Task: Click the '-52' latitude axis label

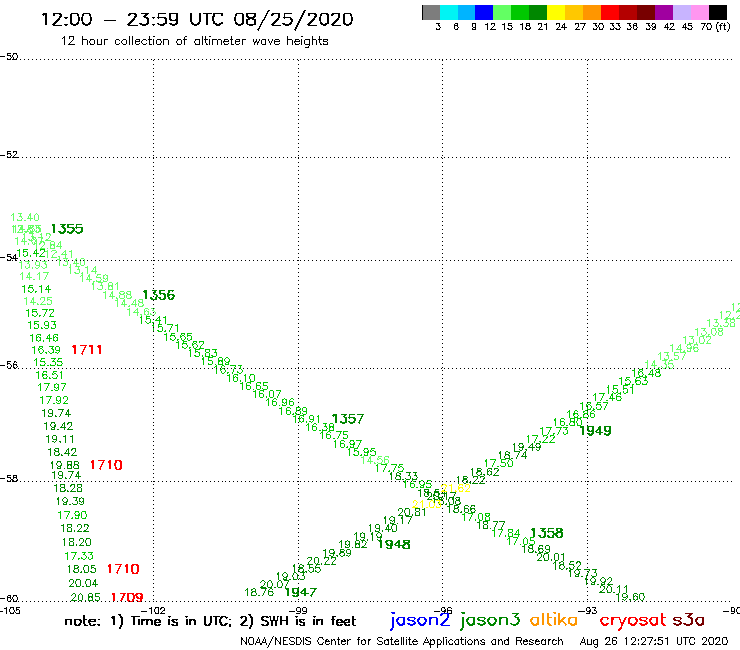Action: [x=9, y=155]
